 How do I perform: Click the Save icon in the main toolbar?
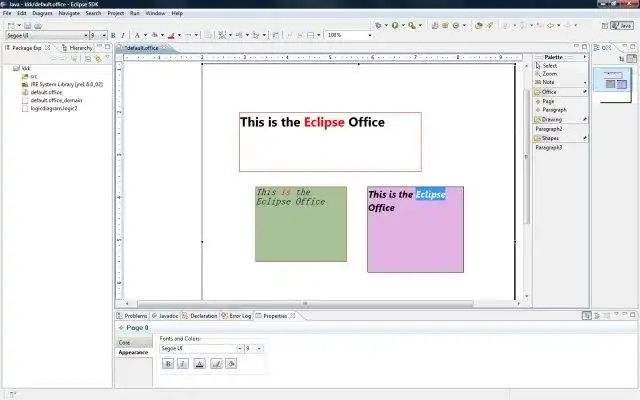[27, 25]
